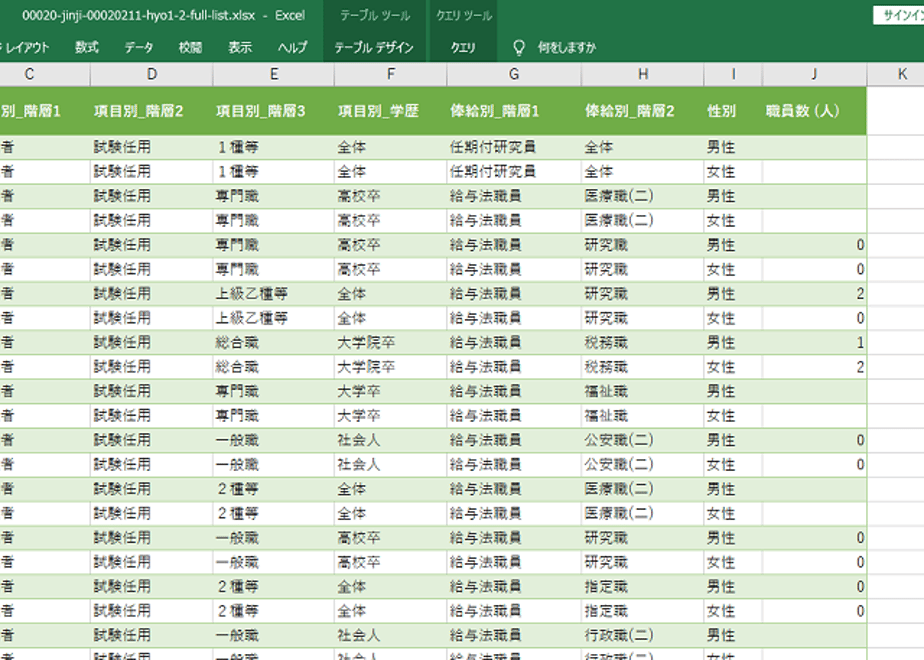Open the 校閲 ribbon tab
Viewport: 924px width, 660px height.
click(190, 48)
